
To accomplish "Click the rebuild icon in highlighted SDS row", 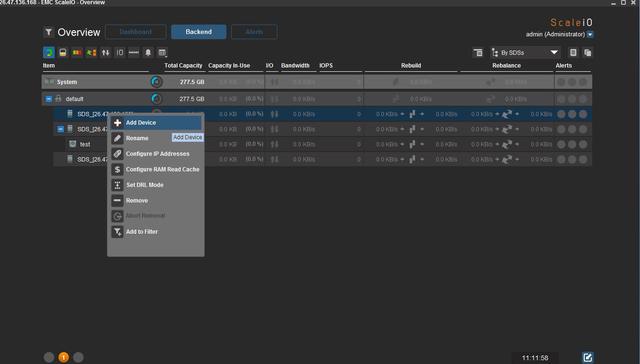I will 412,114.
